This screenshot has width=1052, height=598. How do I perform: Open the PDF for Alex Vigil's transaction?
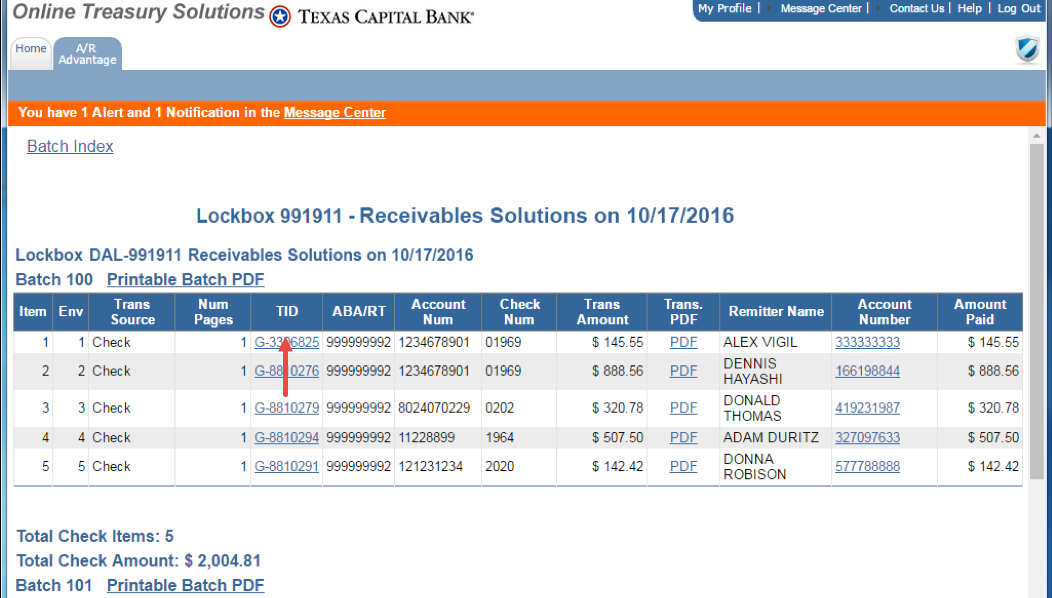click(x=683, y=343)
